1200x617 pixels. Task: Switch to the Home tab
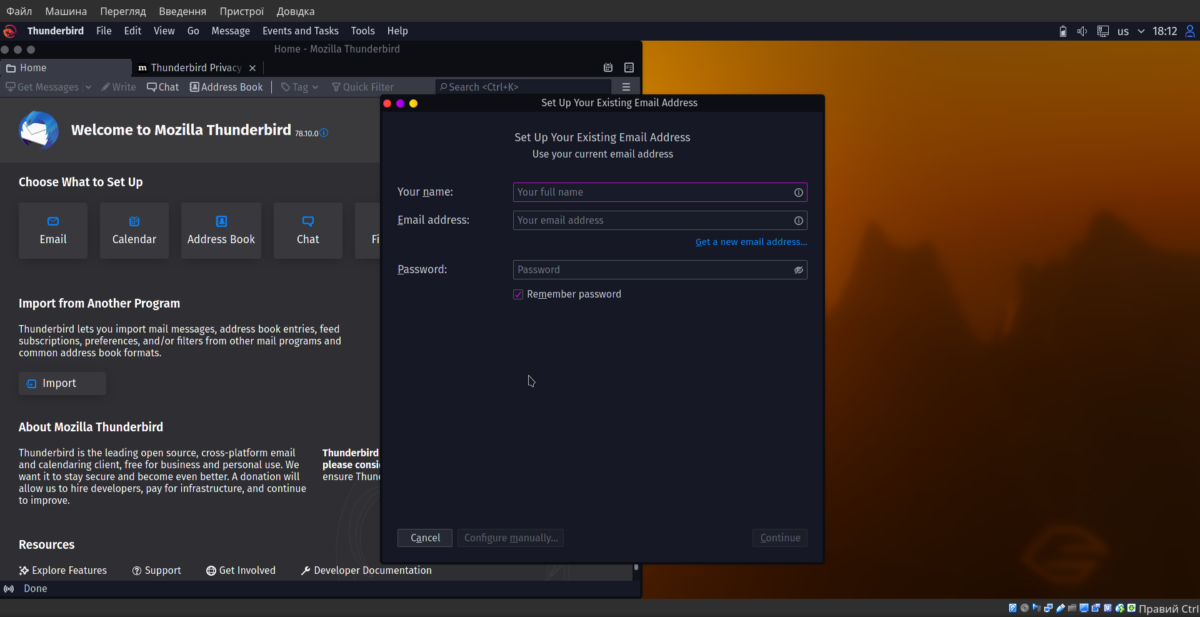tap(65, 68)
